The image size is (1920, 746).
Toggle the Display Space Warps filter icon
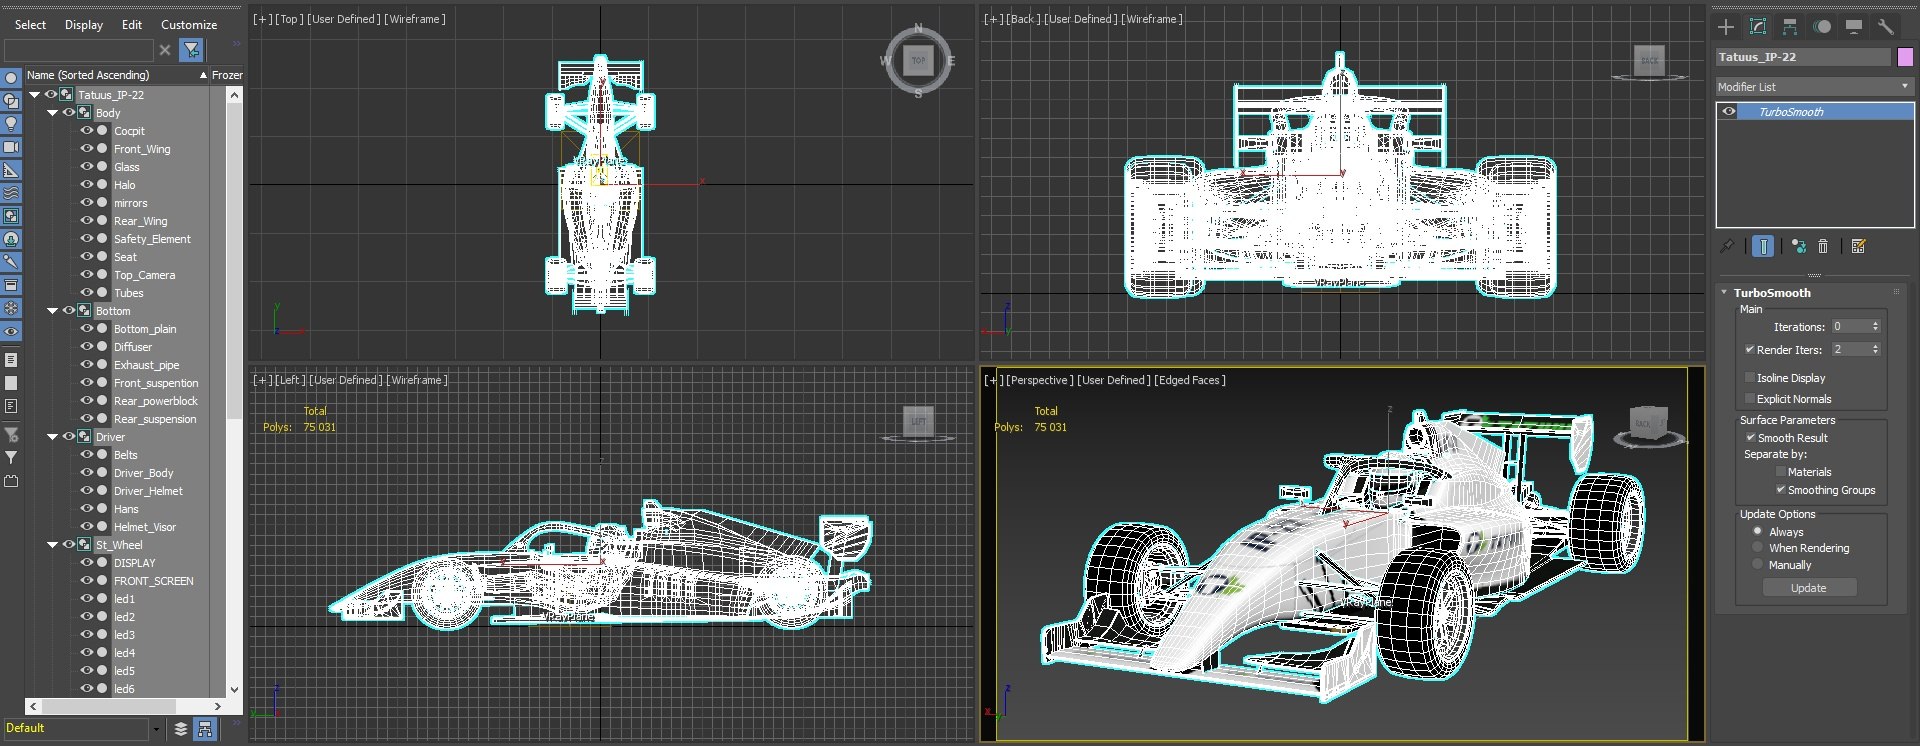click(x=11, y=193)
